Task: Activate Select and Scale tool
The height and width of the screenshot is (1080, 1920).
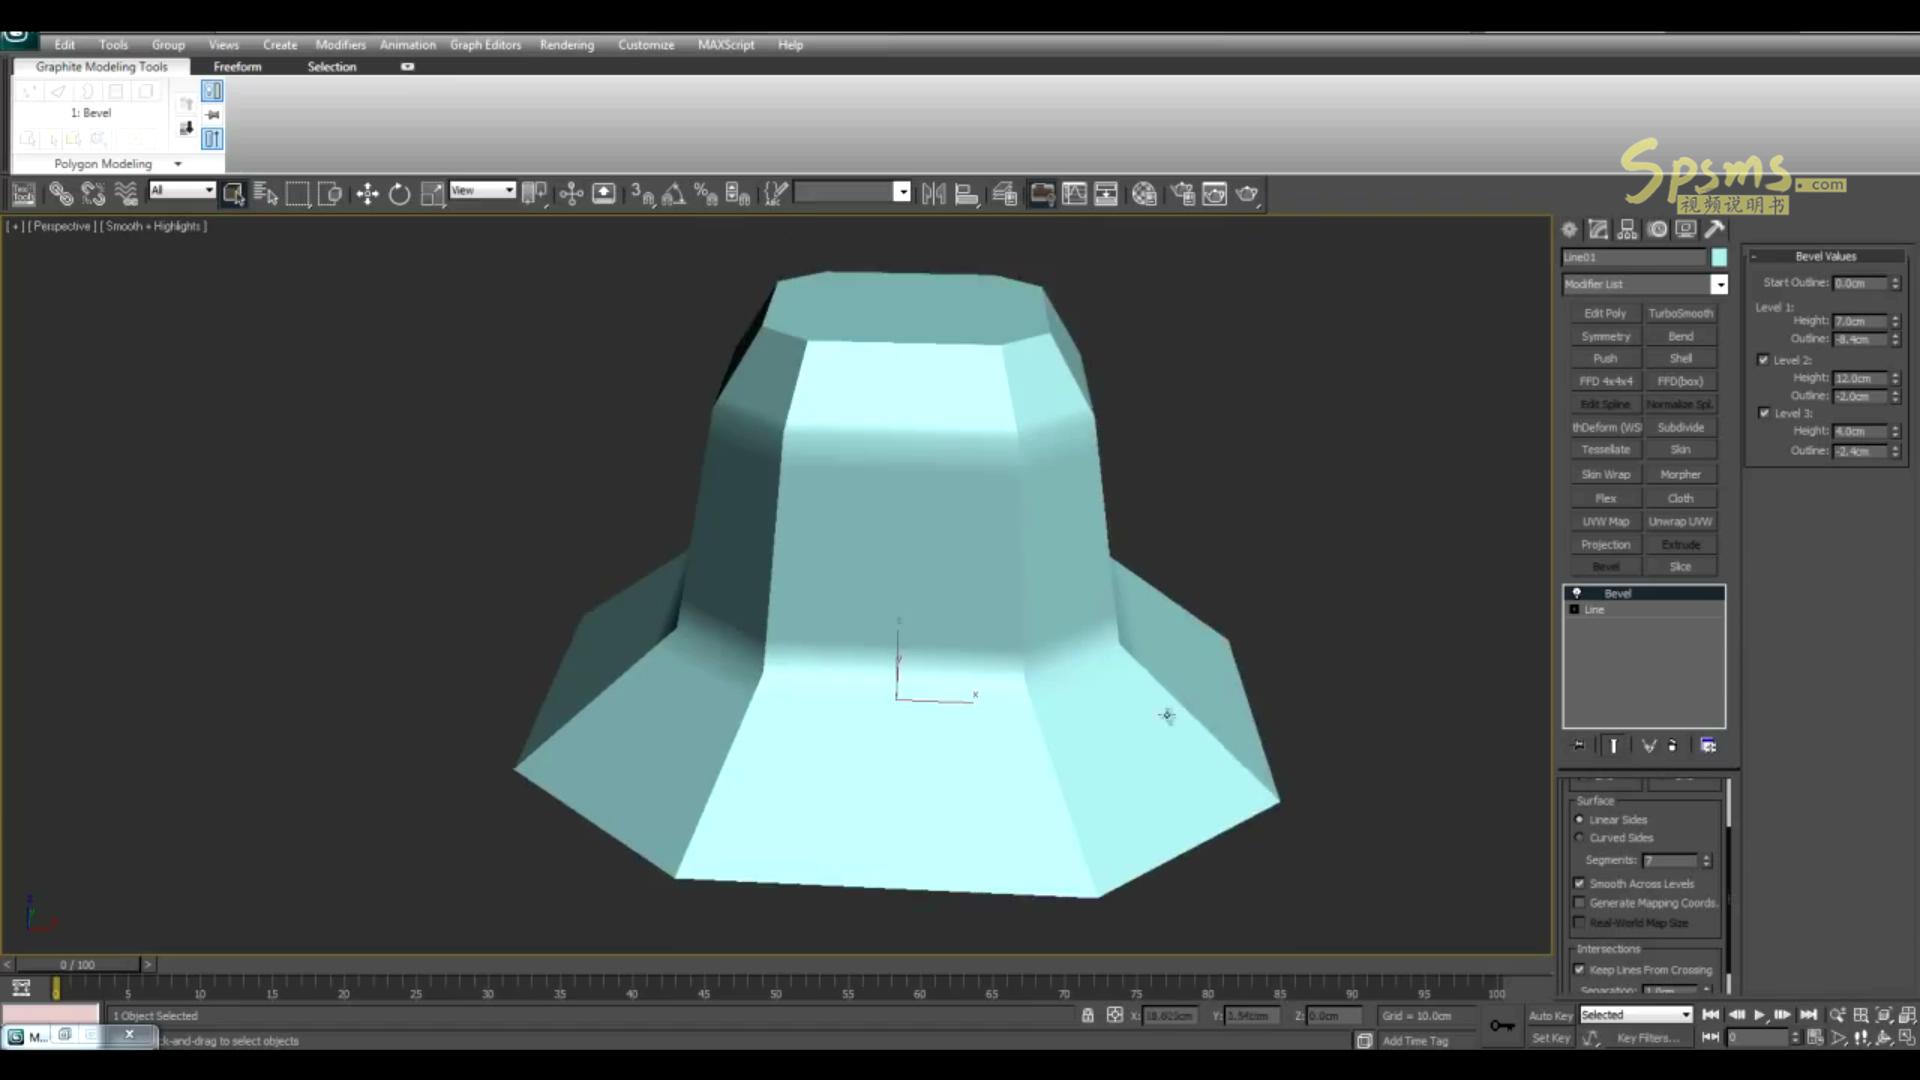Action: click(x=432, y=194)
